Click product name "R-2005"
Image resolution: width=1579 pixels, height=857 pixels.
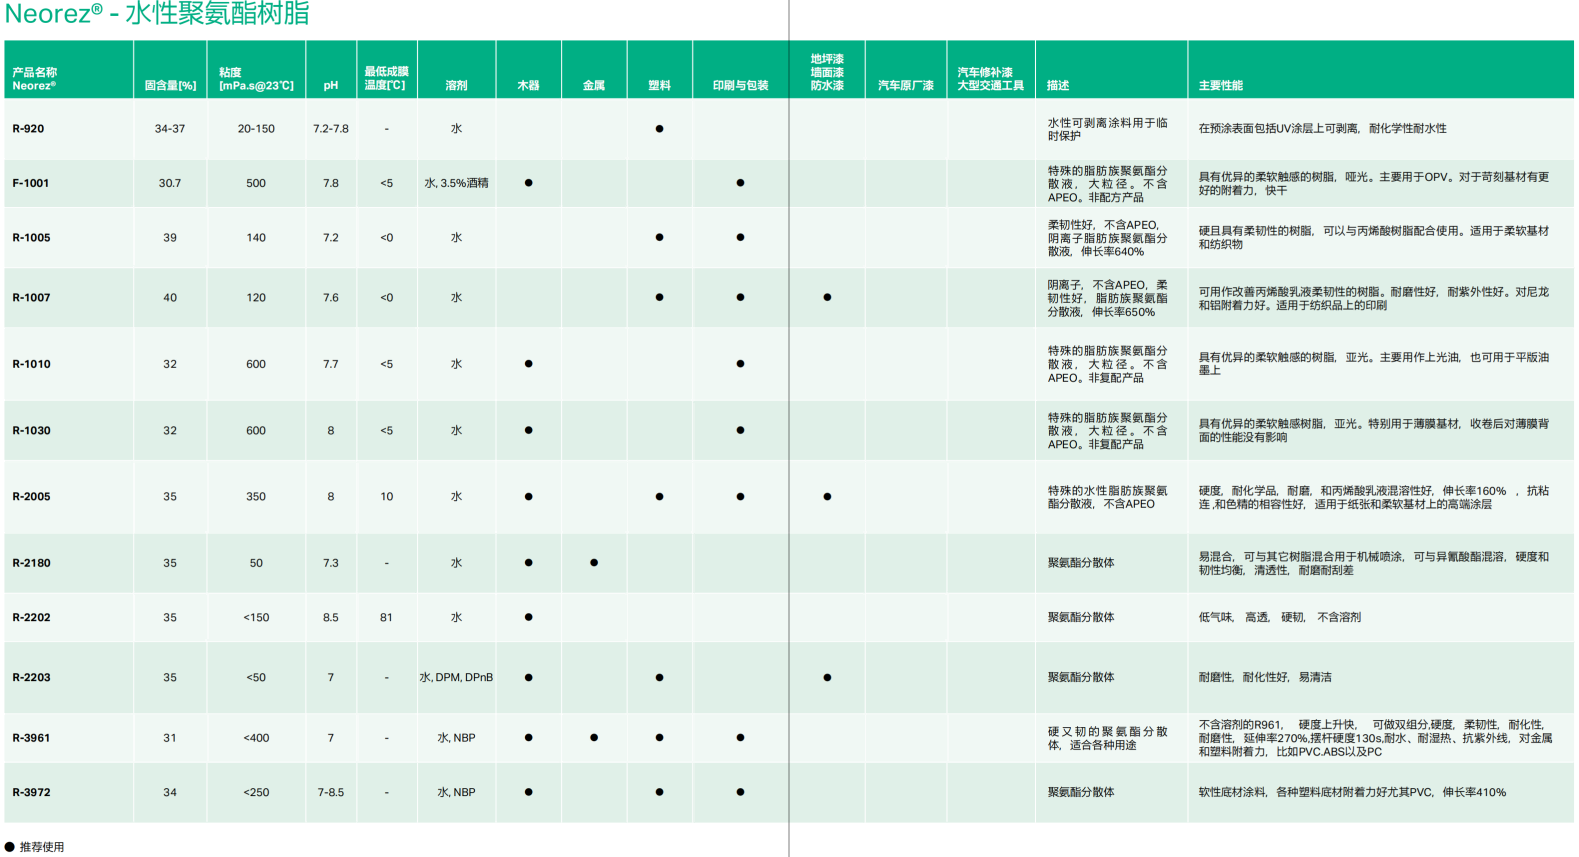(x=31, y=497)
